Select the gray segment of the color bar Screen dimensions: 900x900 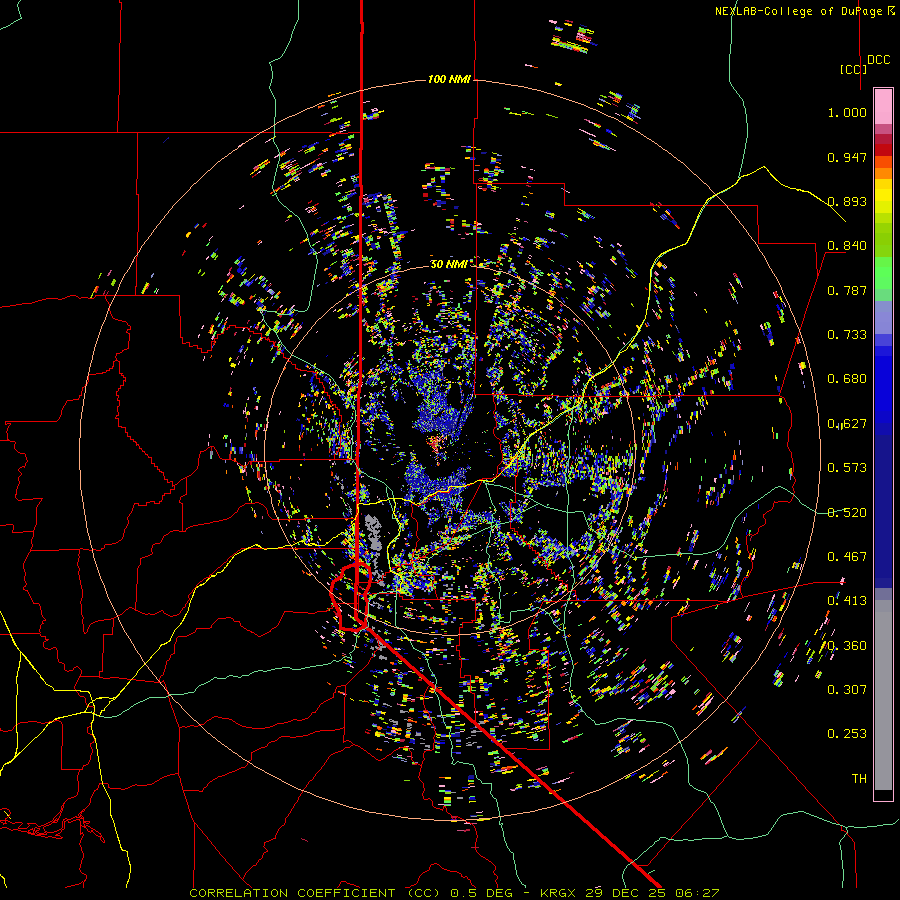[883, 695]
